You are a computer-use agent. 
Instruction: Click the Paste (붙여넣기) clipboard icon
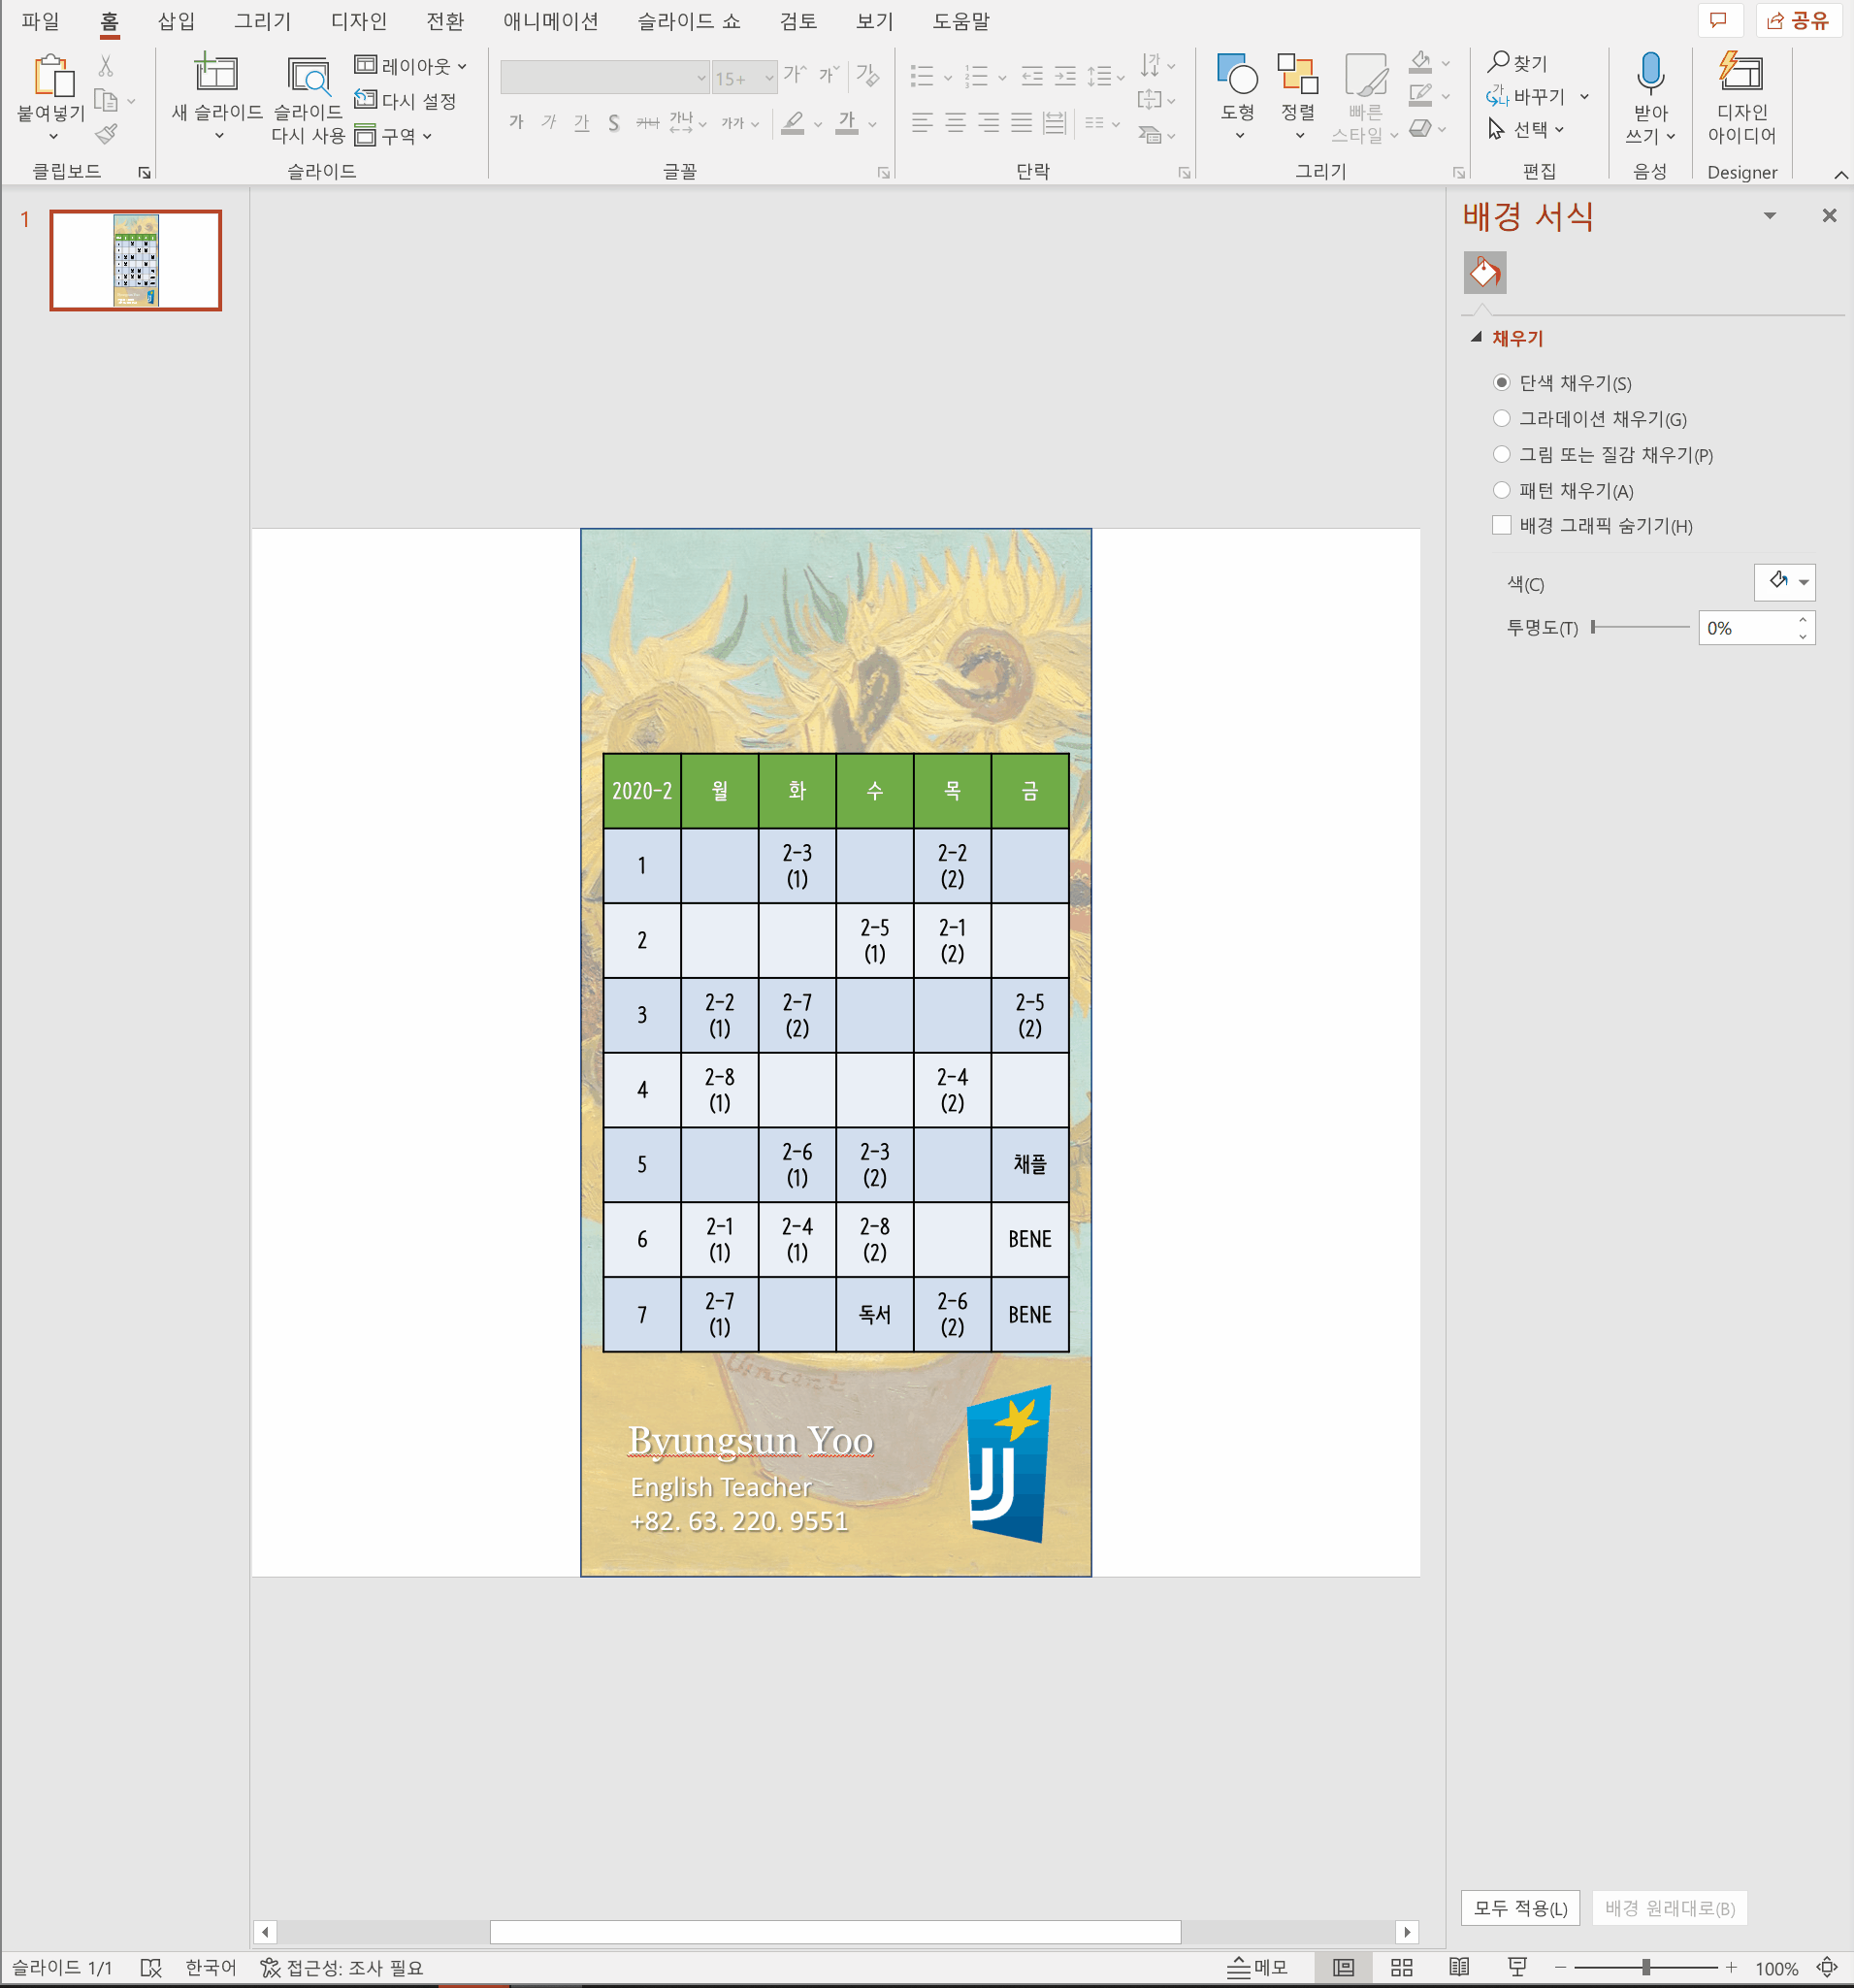point(52,75)
